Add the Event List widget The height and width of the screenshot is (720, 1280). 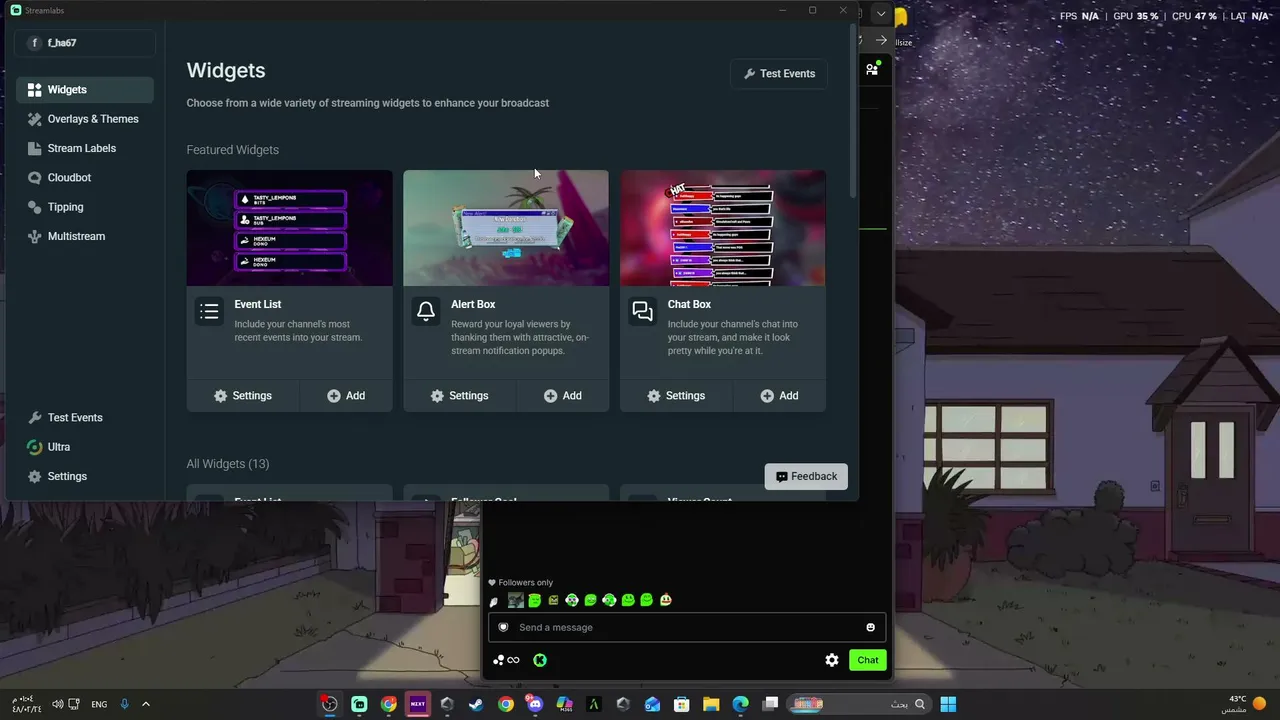[346, 396]
